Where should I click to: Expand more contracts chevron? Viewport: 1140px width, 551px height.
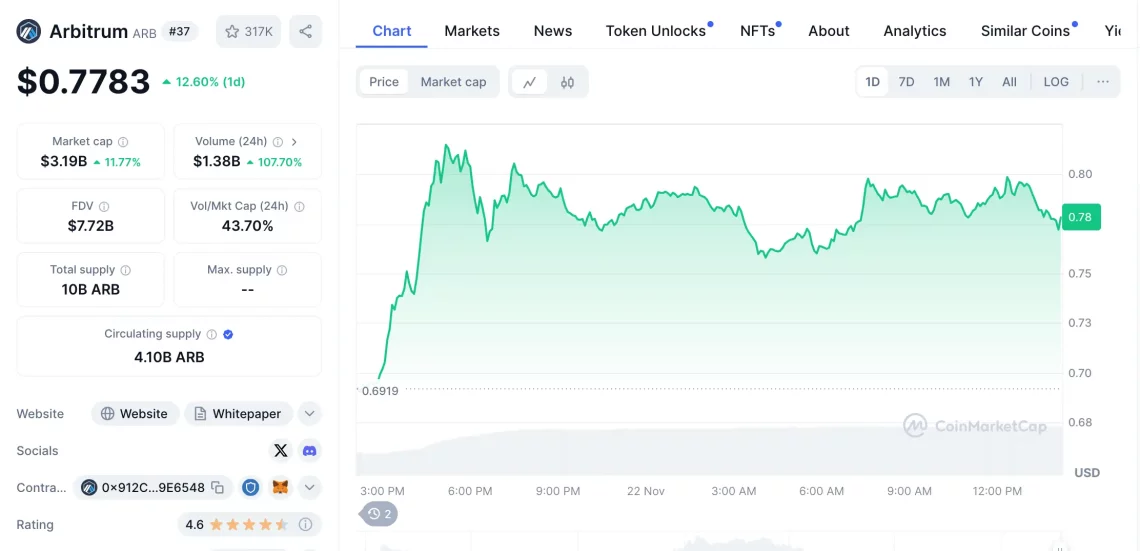pos(309,488)
